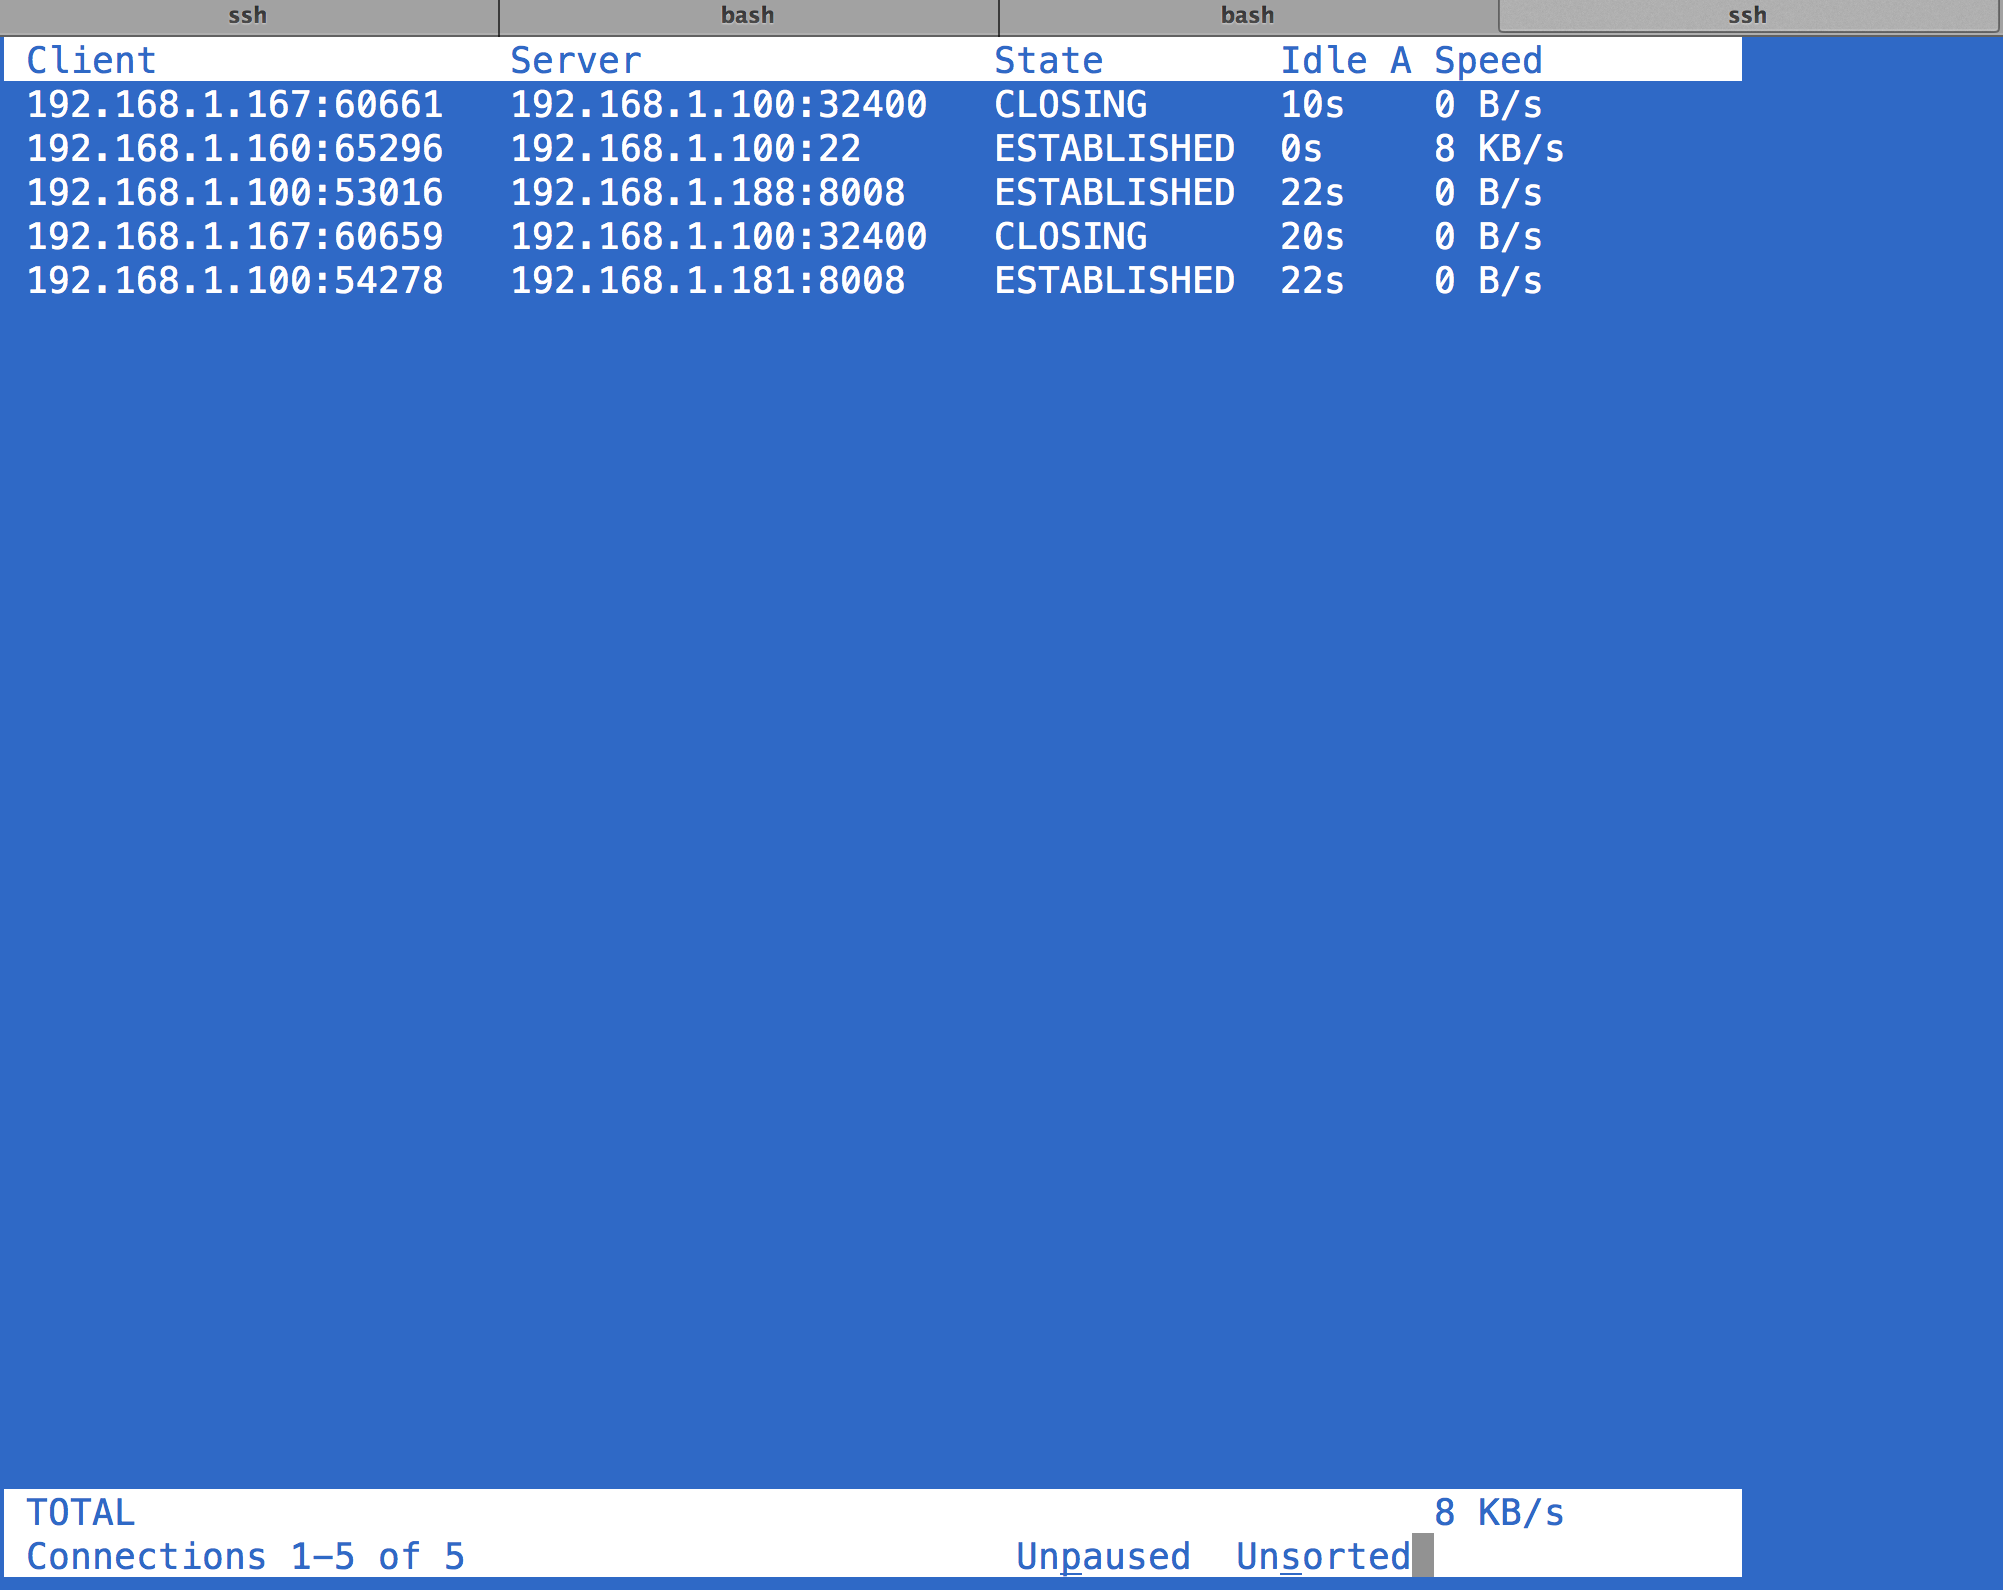2003x1590 pixels.
Task: Click CLOSING state in the 10s idle row
Action: (x=1071, y=104)
